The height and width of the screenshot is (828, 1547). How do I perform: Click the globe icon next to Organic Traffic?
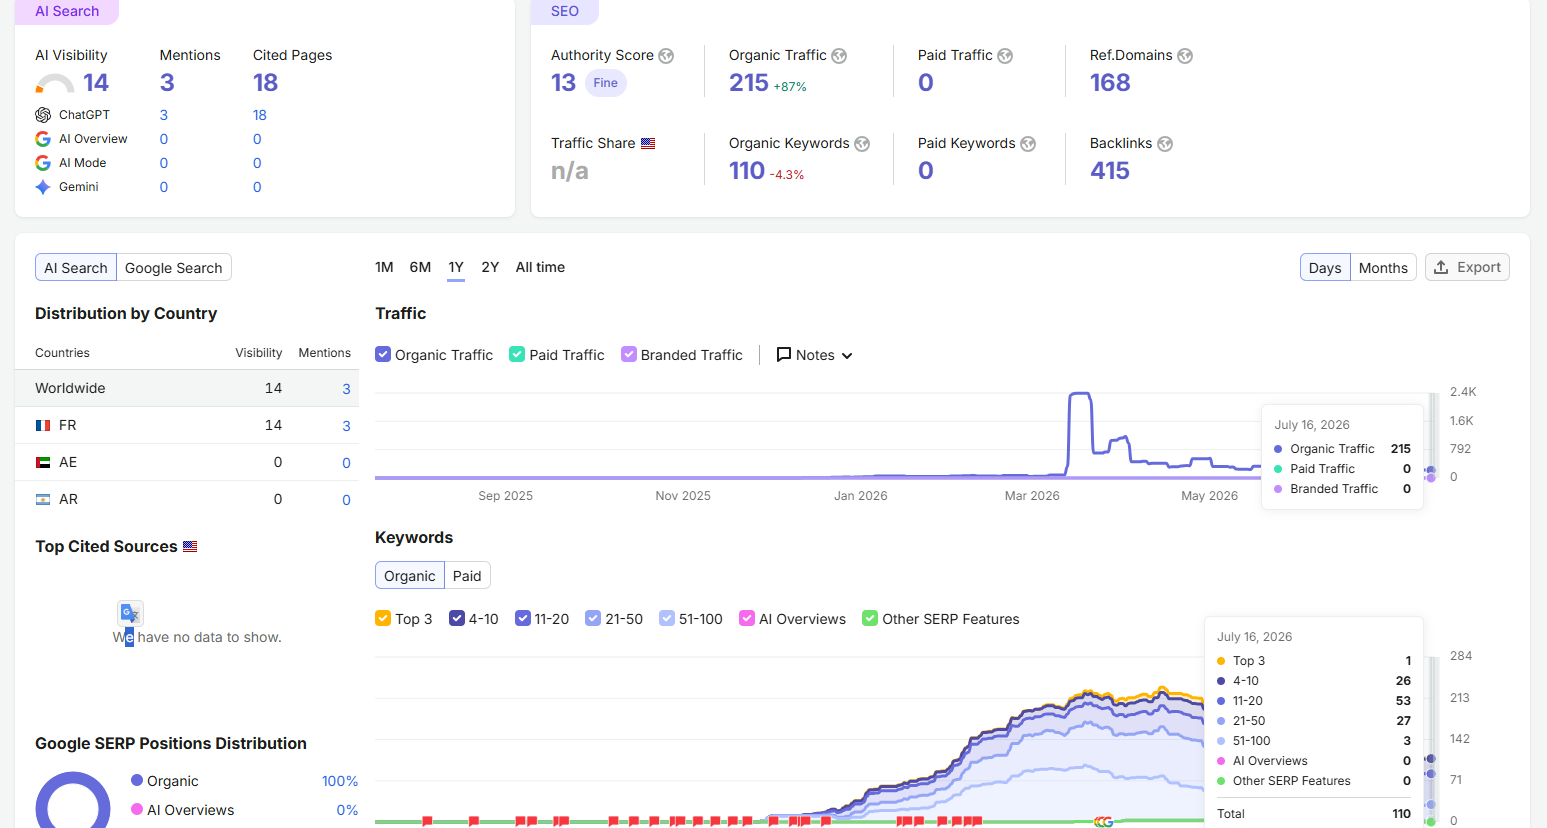(839, 56)
